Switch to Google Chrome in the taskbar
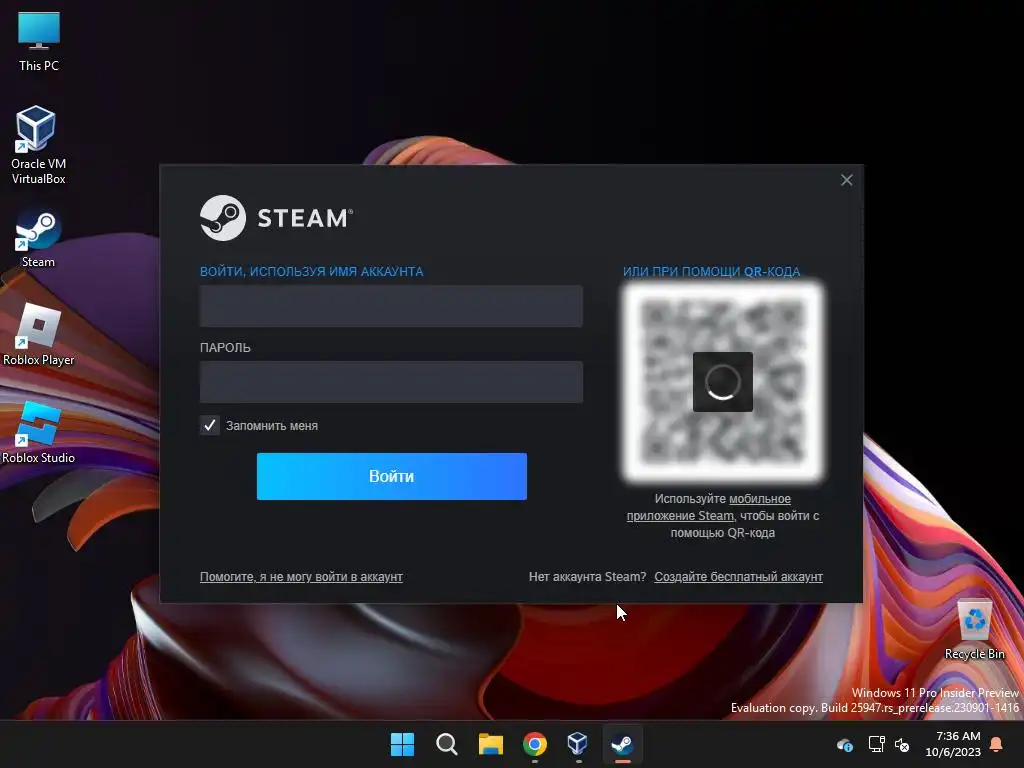This screenshot has width=1024, height=768. tap(535, 744)
